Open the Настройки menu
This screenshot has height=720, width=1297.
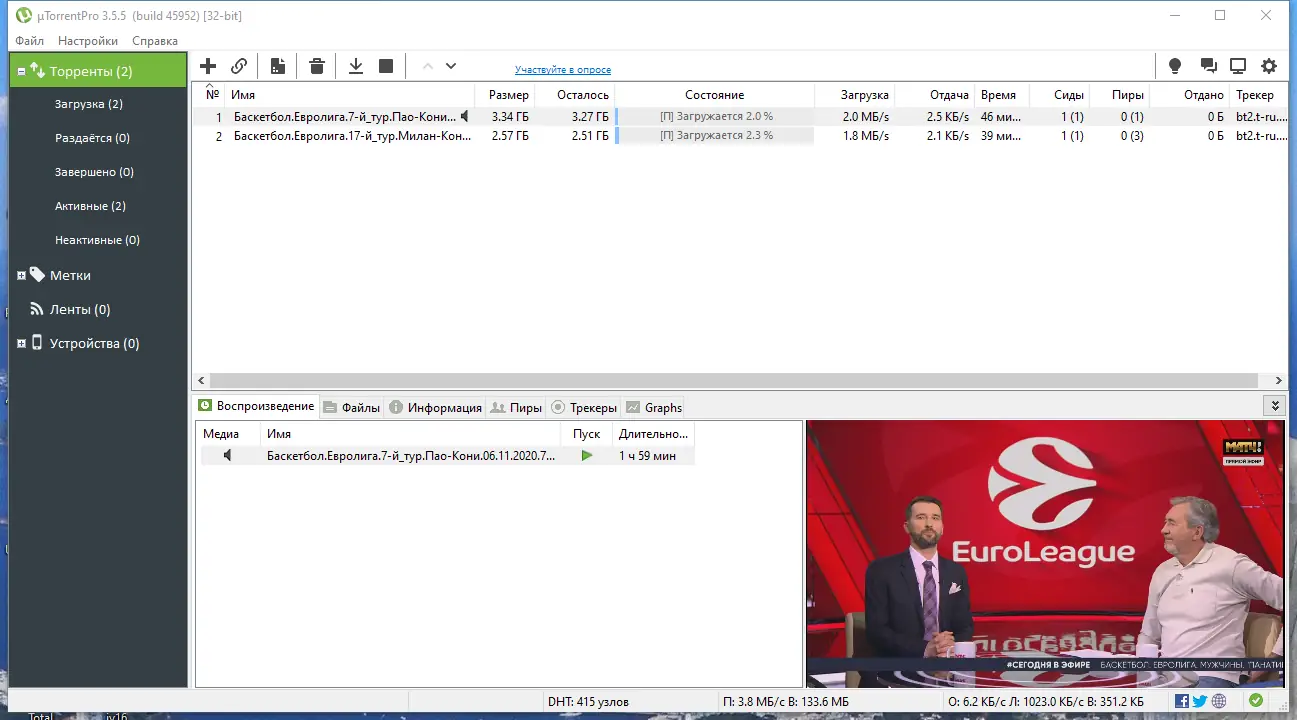(87, 41)
